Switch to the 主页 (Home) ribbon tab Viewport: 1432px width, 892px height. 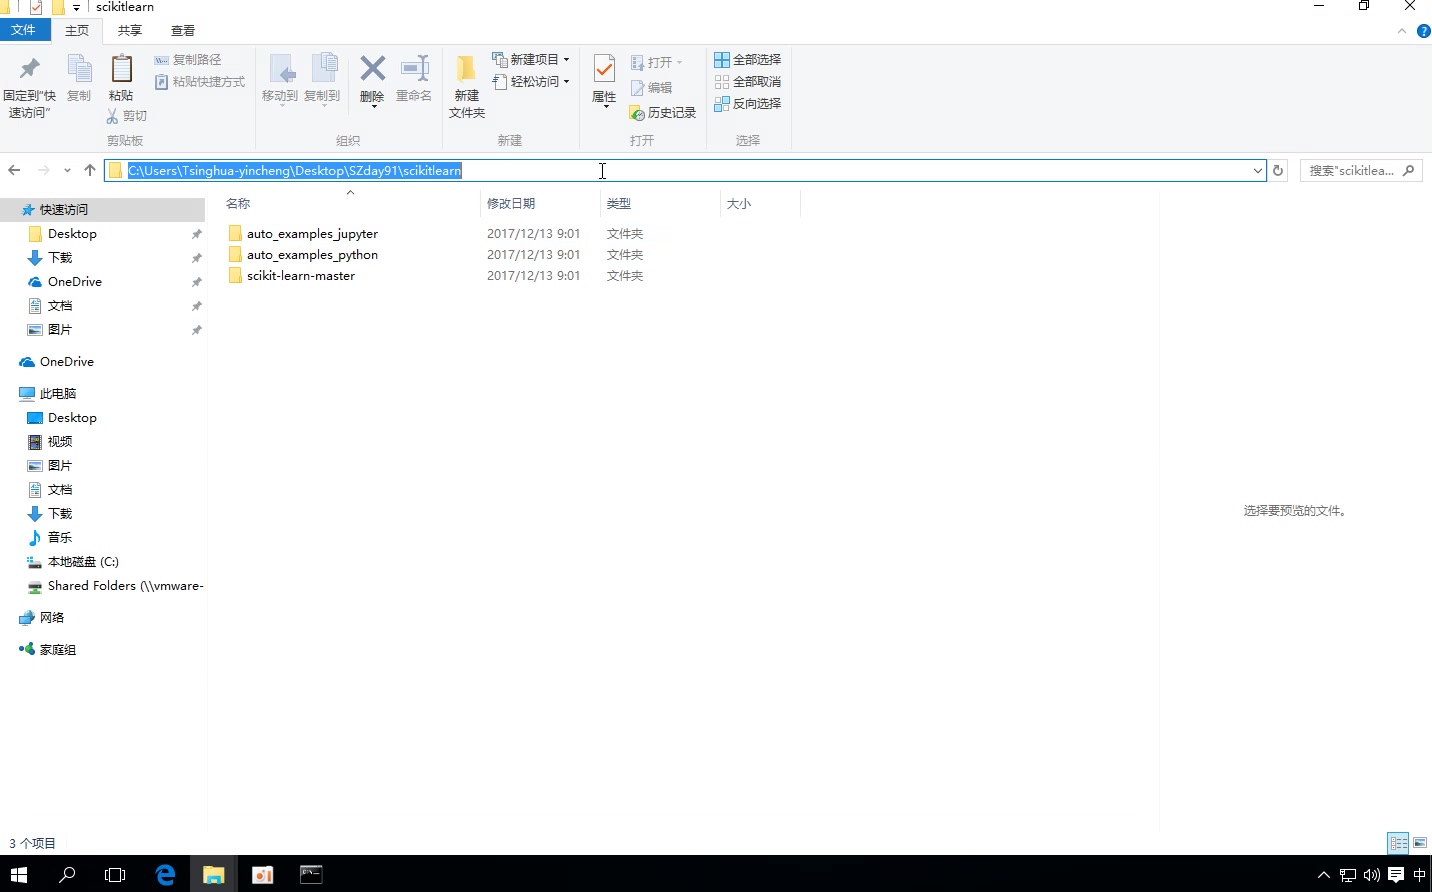pos(77,31)
